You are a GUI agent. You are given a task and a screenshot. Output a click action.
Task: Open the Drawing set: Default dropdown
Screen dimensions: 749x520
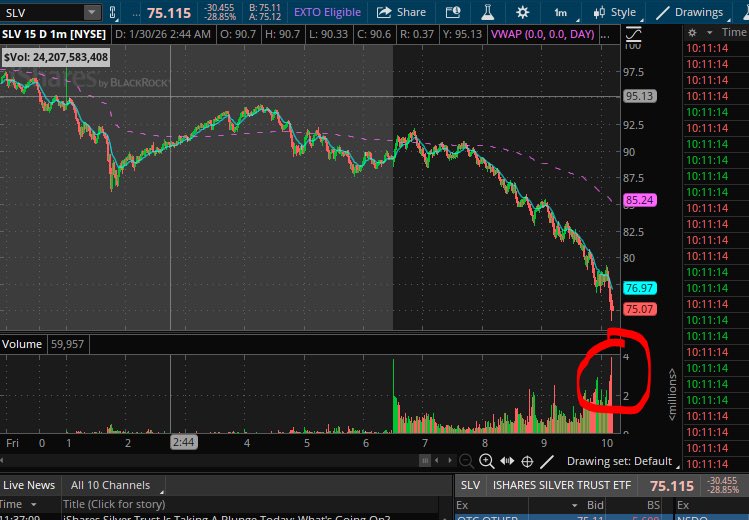[x=622, y=461]
